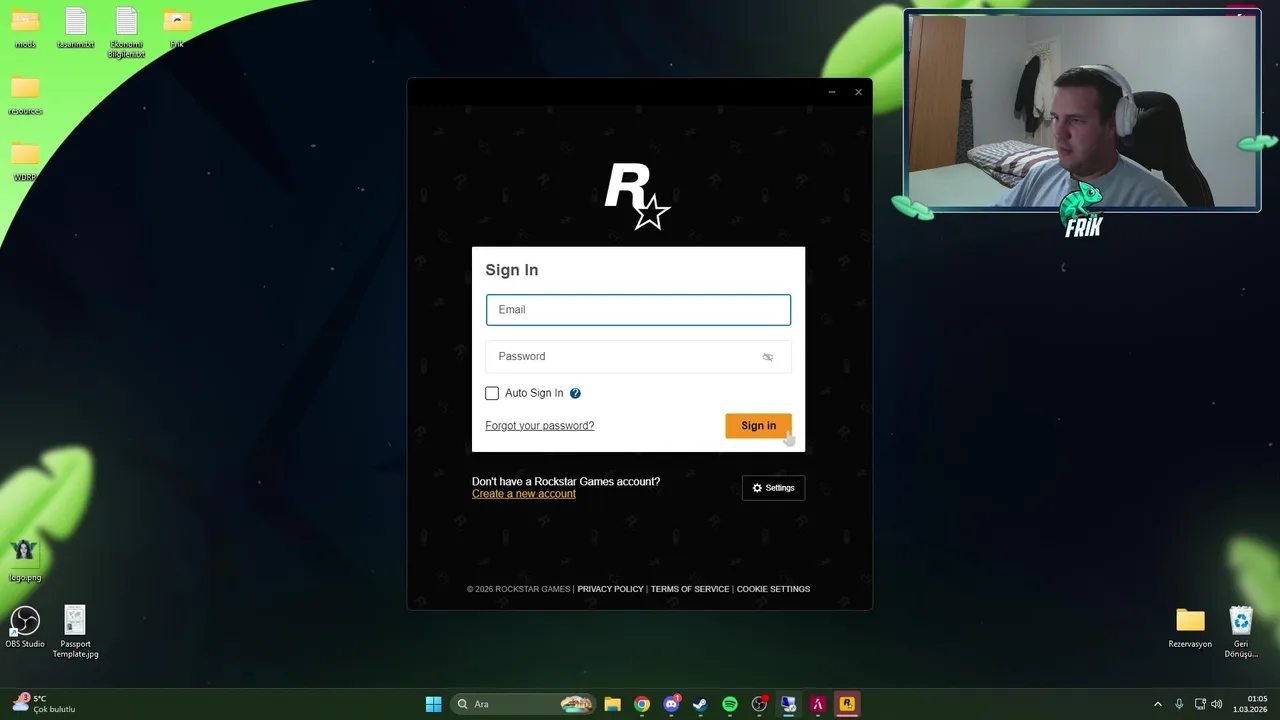Open the crimson slash-logo taskbar app
The height and width of the screenshot is (720, 1280).
pos(817,704)
